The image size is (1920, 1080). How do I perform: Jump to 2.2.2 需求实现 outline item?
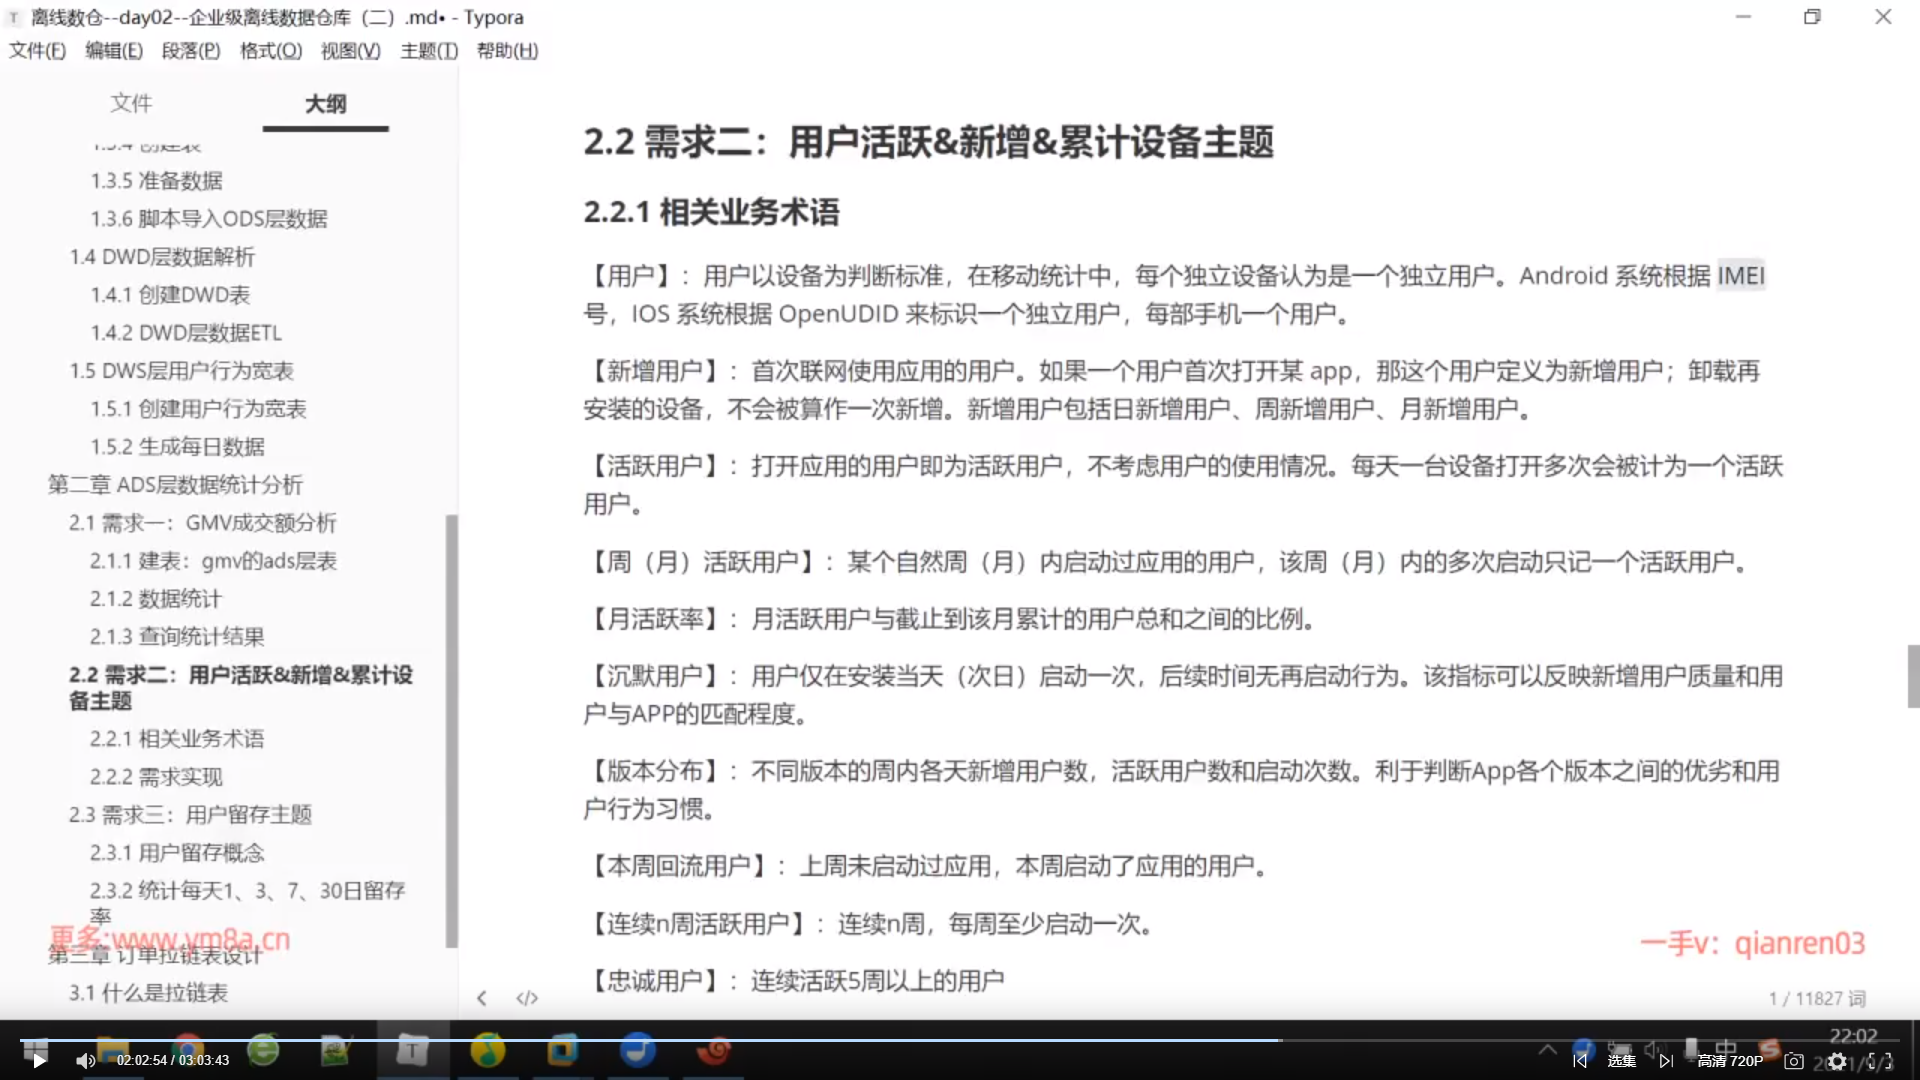tap(156, 777)
